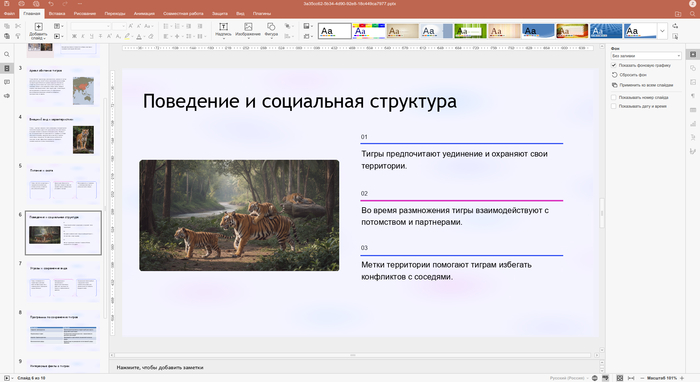Image resolution: width=700 pixels, height=382 pixels.
Task: Open paragraph settings in right sidebar
Action: (693, 96)
